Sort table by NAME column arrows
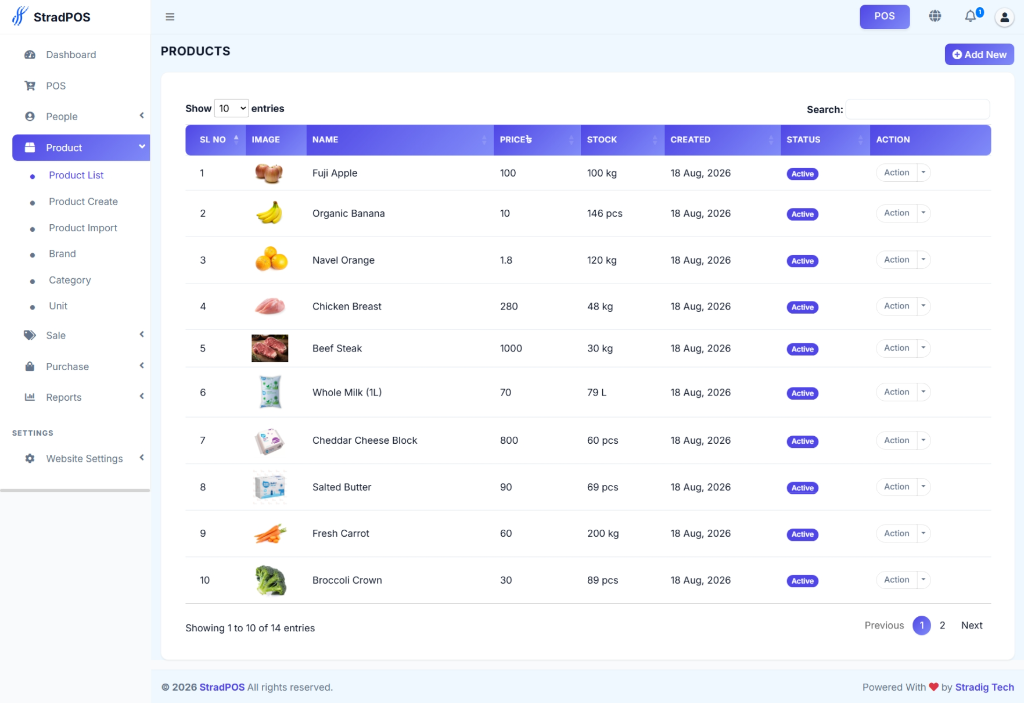This screenshot has width=1024, height=703. click(x=484, y=140)
